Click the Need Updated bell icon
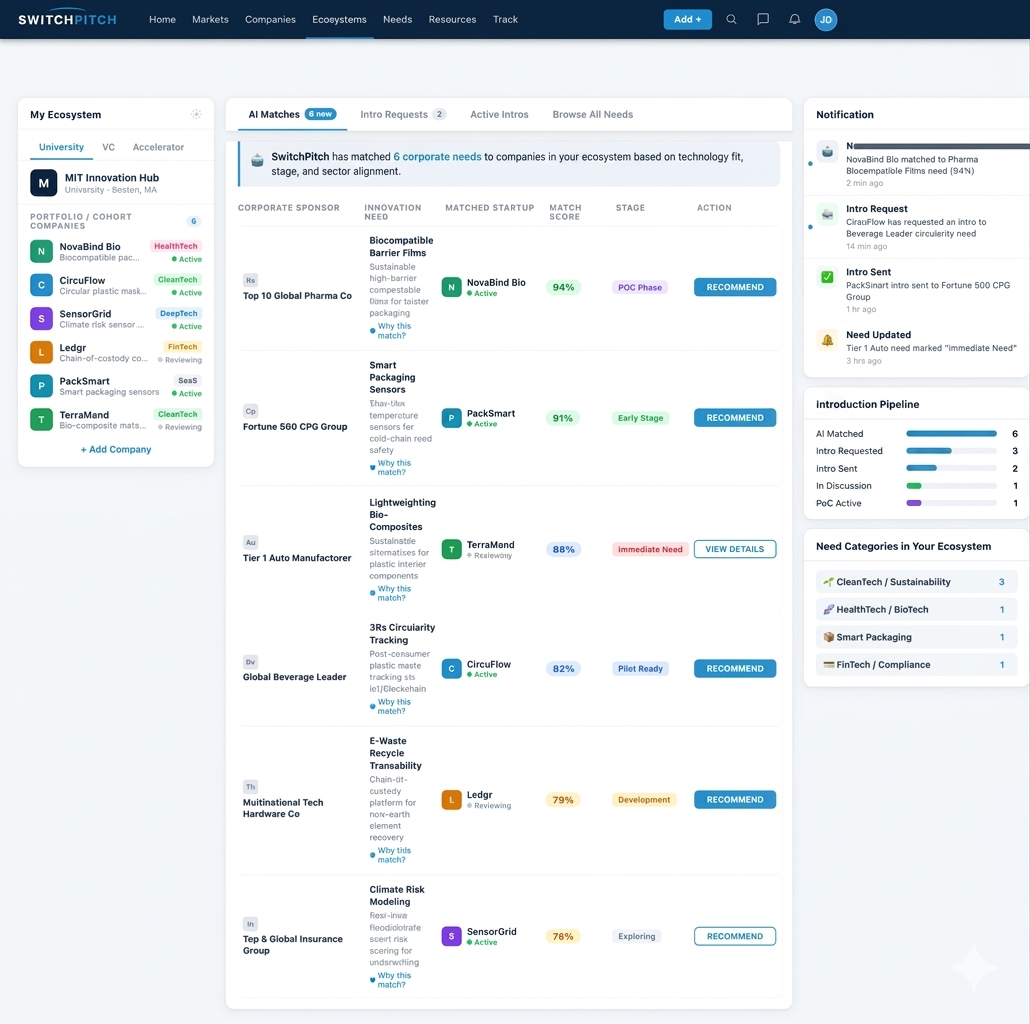The width and height of the screenshot is (1030, 1024). click(827, 340)
